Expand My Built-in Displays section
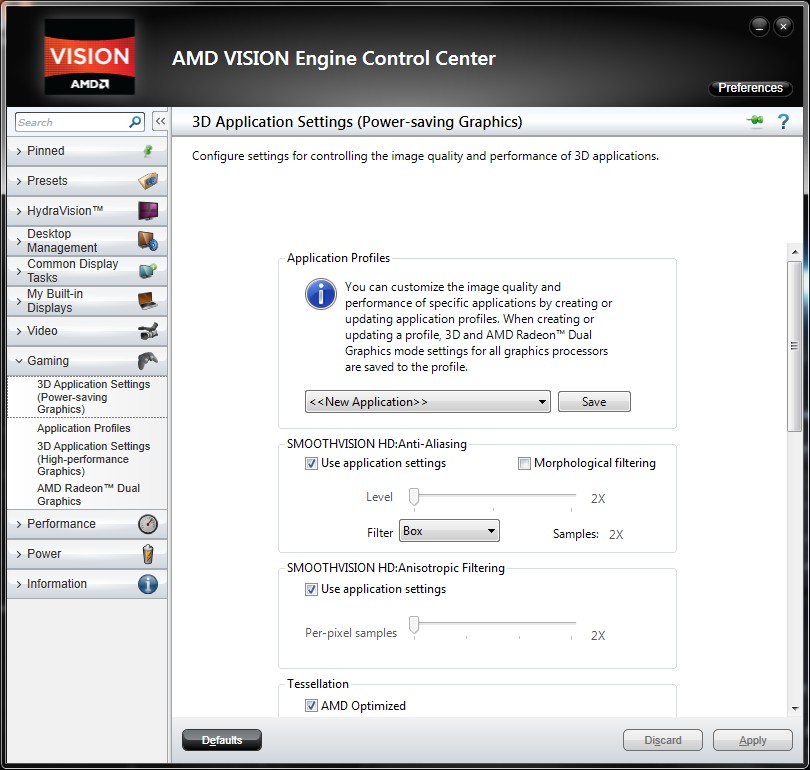 [x=87, y=301]
